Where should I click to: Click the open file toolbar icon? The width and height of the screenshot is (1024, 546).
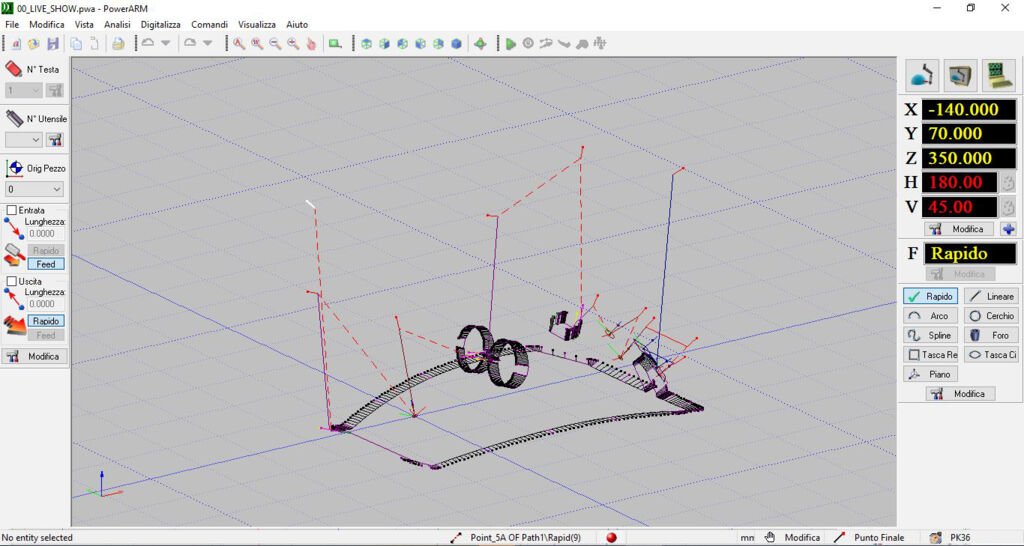[x=34, y=44]
